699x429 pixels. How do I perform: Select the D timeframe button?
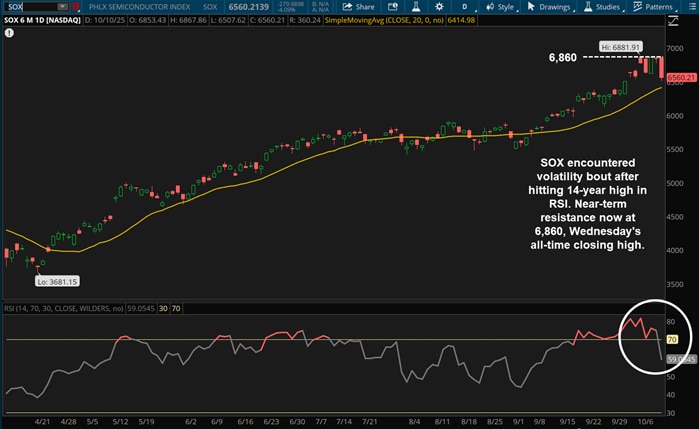(463, 7)
